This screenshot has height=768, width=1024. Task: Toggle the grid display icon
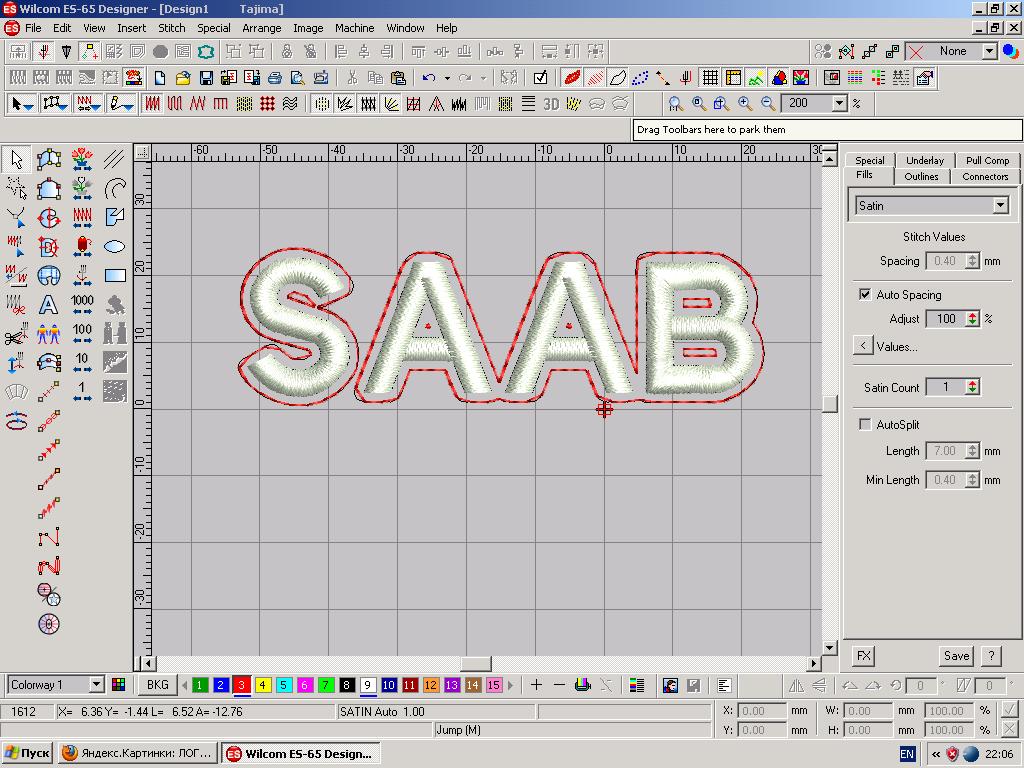click(x=710, y=77)
